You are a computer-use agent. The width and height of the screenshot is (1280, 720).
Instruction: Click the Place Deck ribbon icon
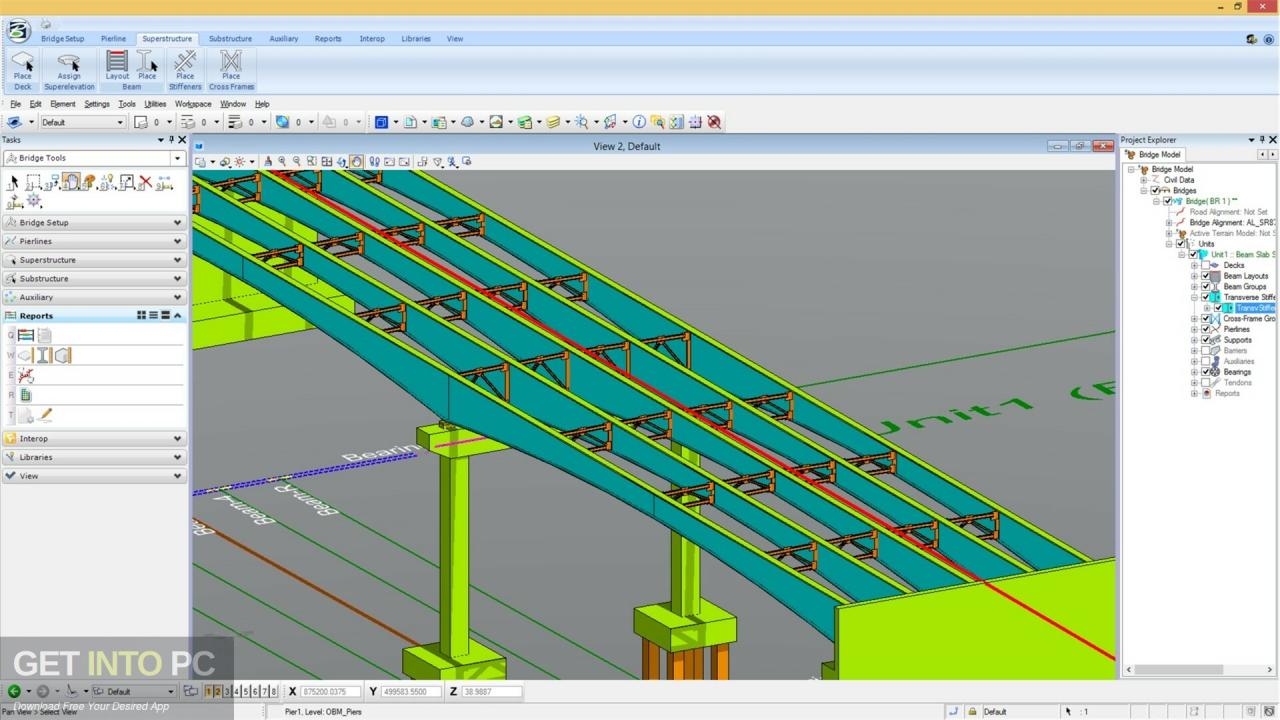pos(22,68)
